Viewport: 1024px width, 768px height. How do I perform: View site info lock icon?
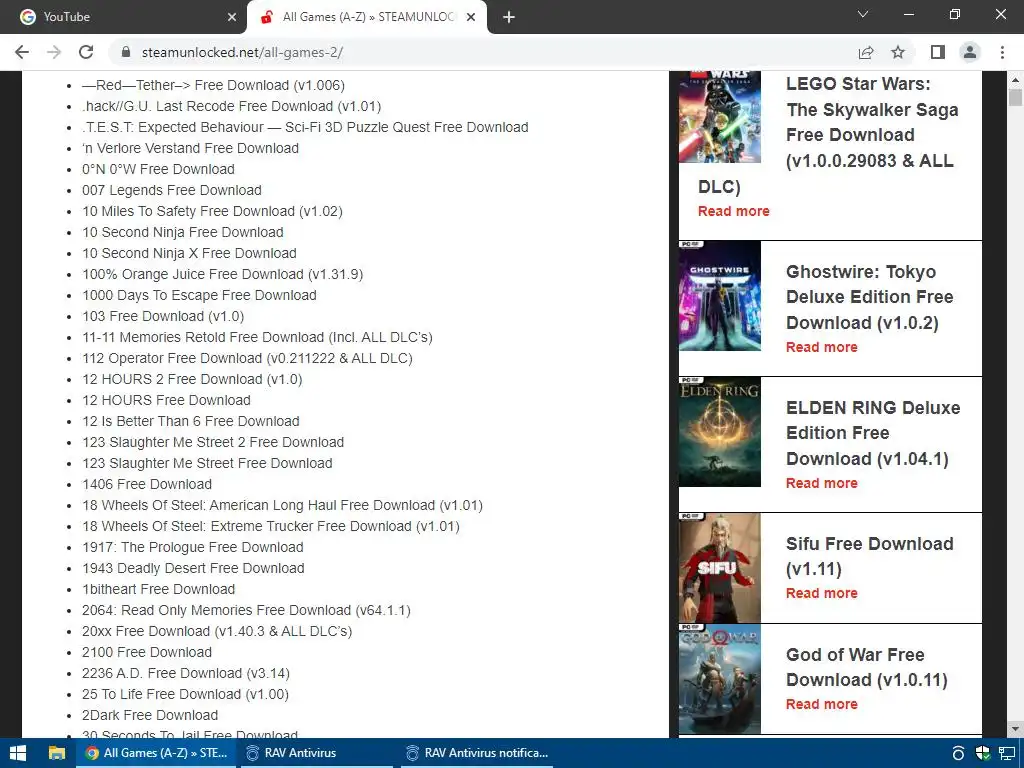coord(126,52)
